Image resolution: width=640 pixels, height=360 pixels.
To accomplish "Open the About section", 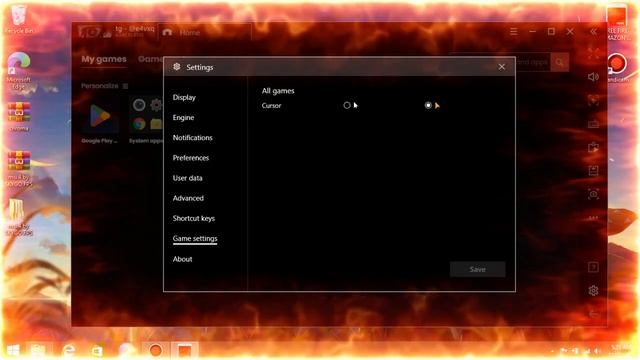I will [x=182, y=259].
